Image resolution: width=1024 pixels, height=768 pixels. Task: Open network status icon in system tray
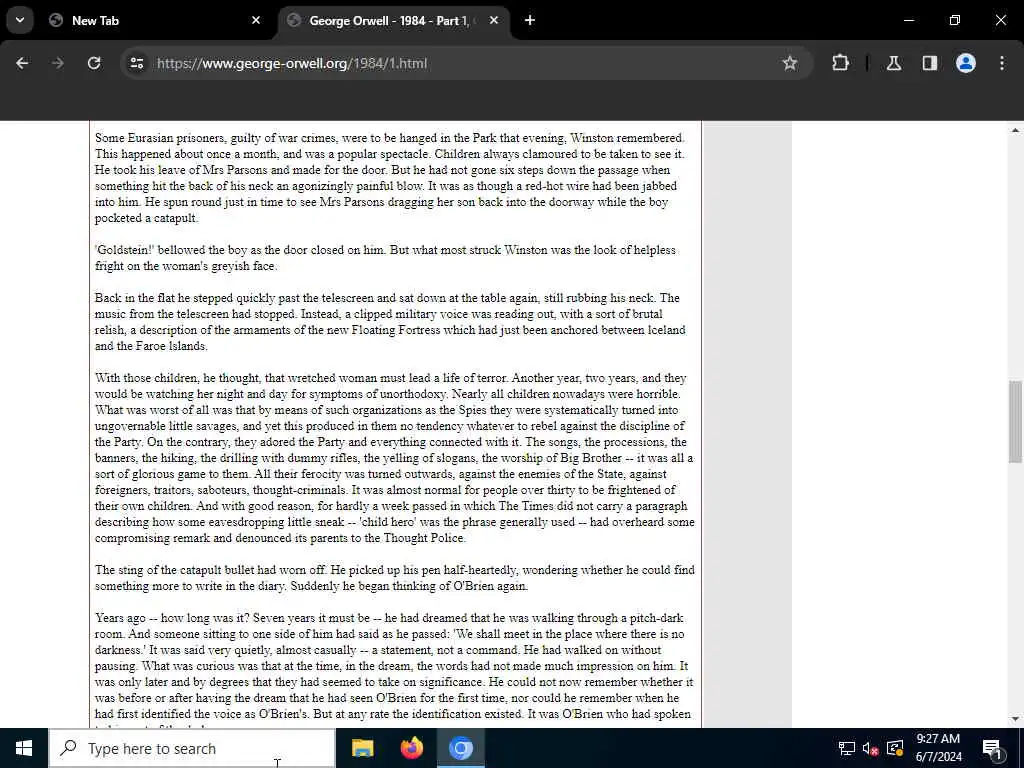[x=847, y=748]
